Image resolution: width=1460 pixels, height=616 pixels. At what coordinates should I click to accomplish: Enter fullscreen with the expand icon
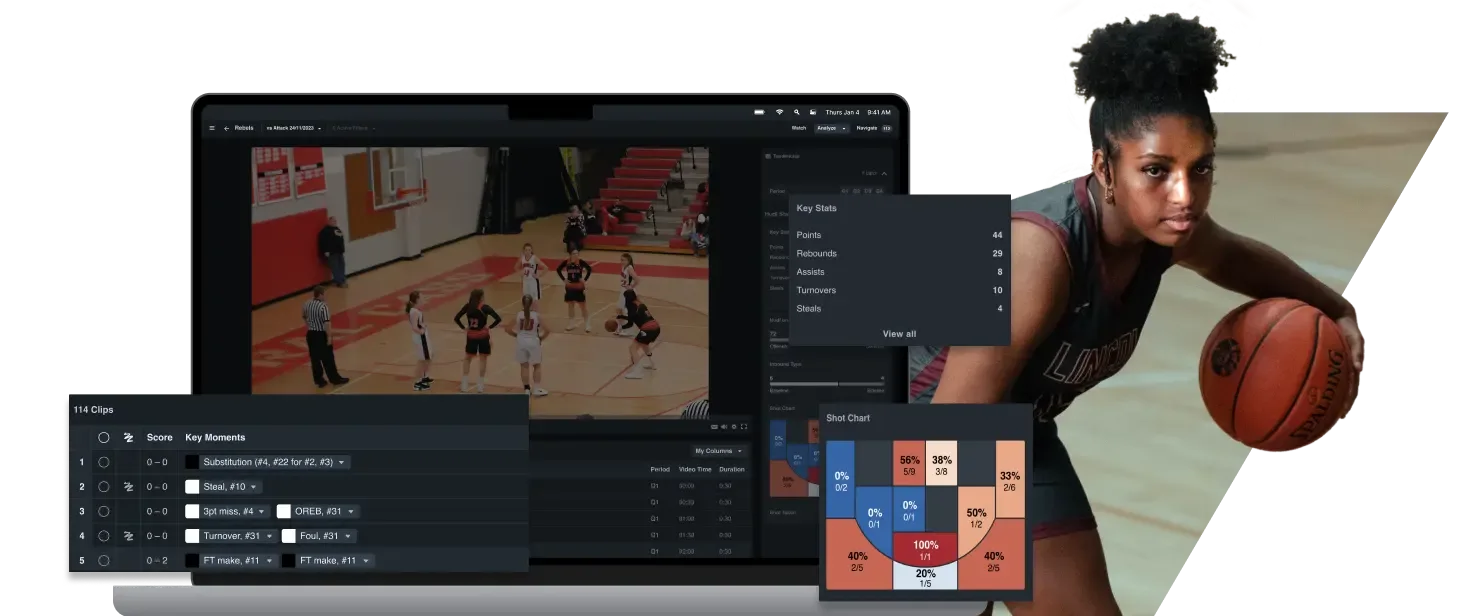coord(745,427)
